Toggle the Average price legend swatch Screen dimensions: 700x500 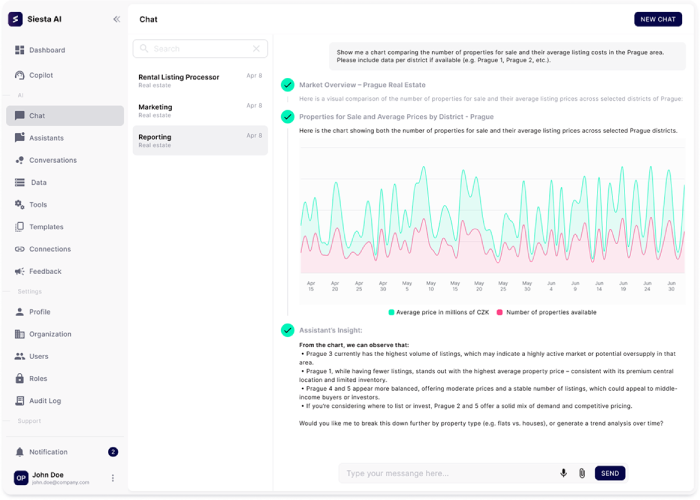click(392, 312)
